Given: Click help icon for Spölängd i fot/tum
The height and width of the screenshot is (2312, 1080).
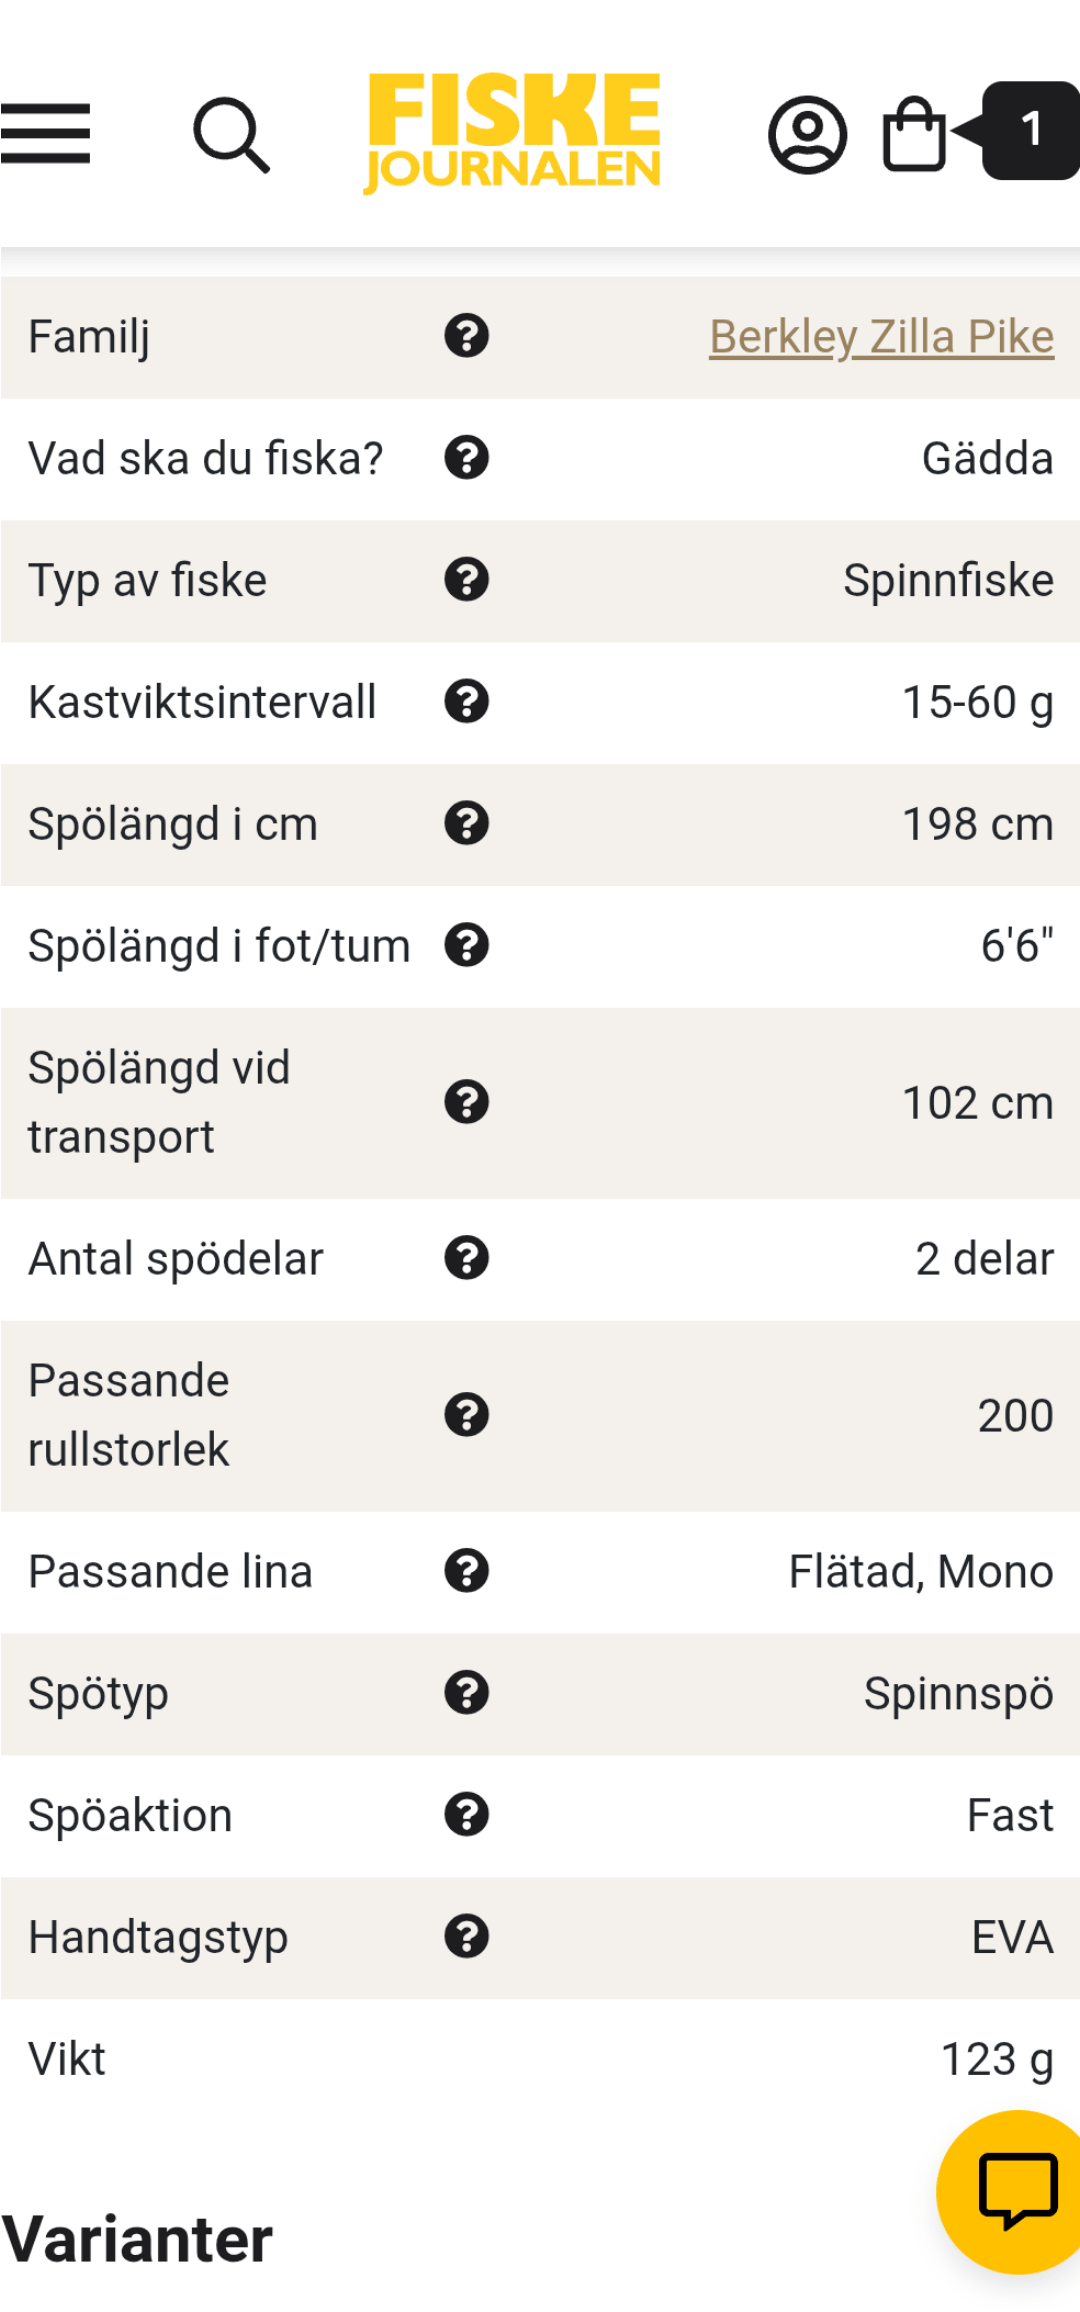Looking at the screenshot, I should click(x=466, y=946).
